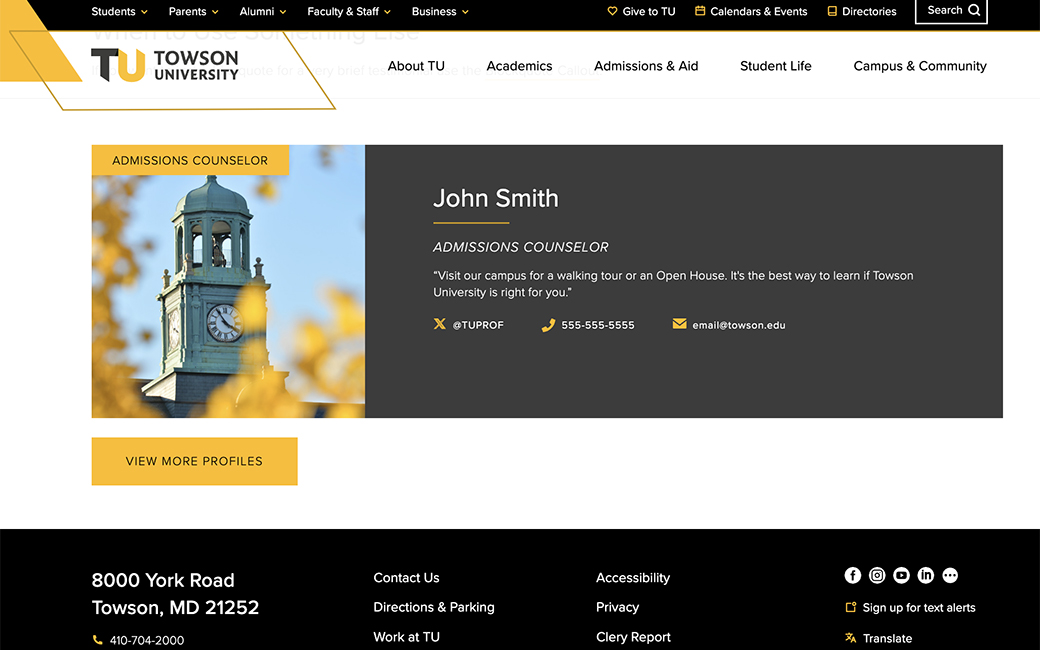The width and height of the screenshot is (1040, 650).
Task: Open TU's Instagram icon in footer
Action: point(877,575)
